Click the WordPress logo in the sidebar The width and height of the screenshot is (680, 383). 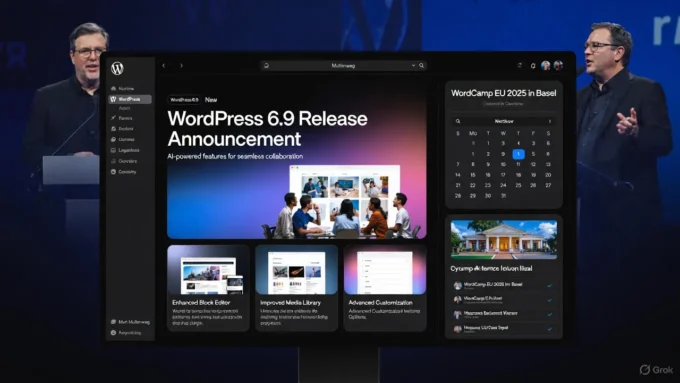[x=117, y=68]
